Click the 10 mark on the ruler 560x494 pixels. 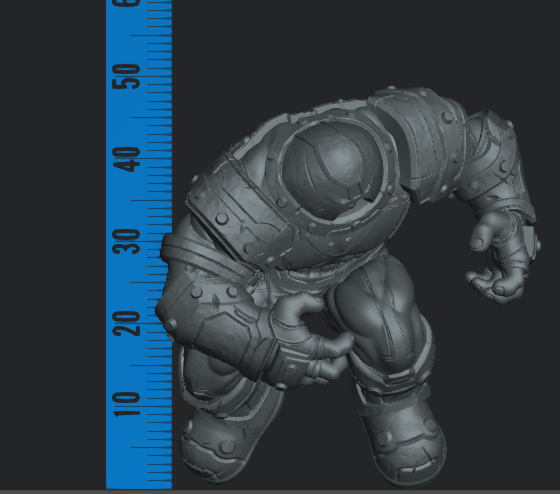coord(126,404)
